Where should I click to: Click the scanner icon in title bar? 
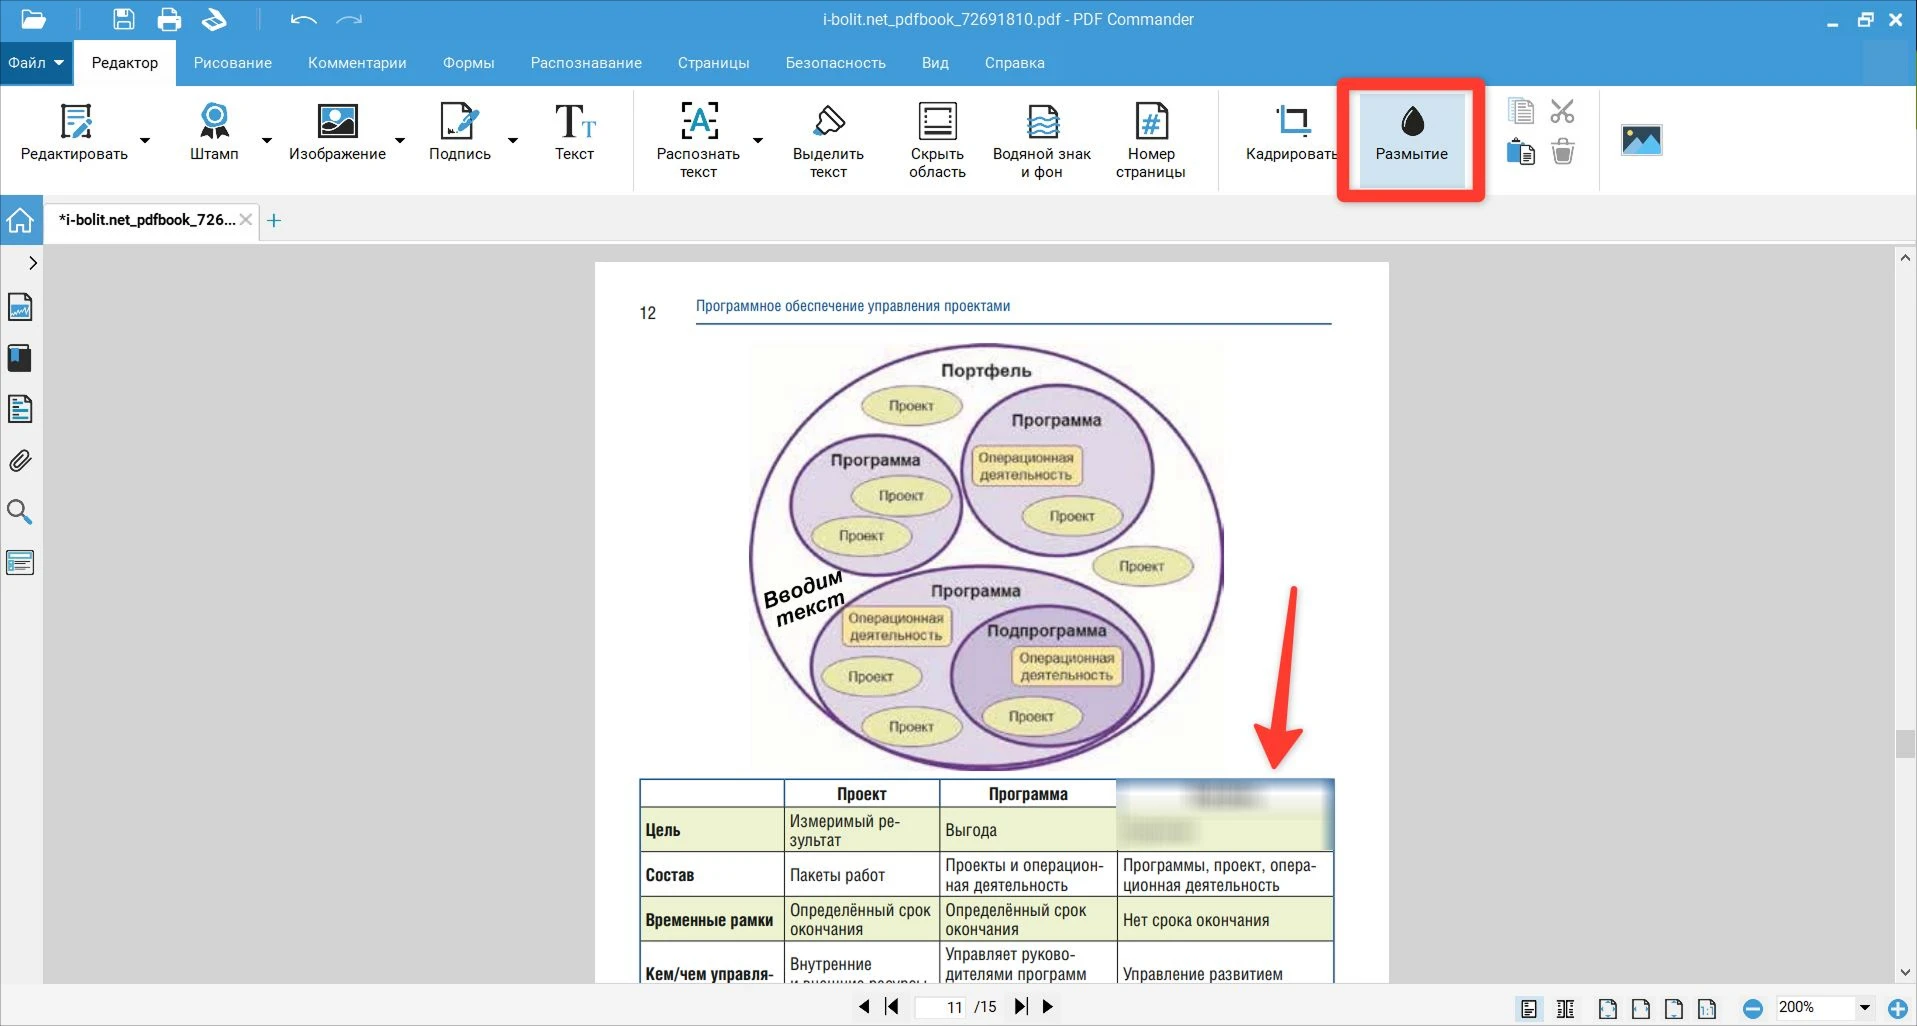point(214,19)
